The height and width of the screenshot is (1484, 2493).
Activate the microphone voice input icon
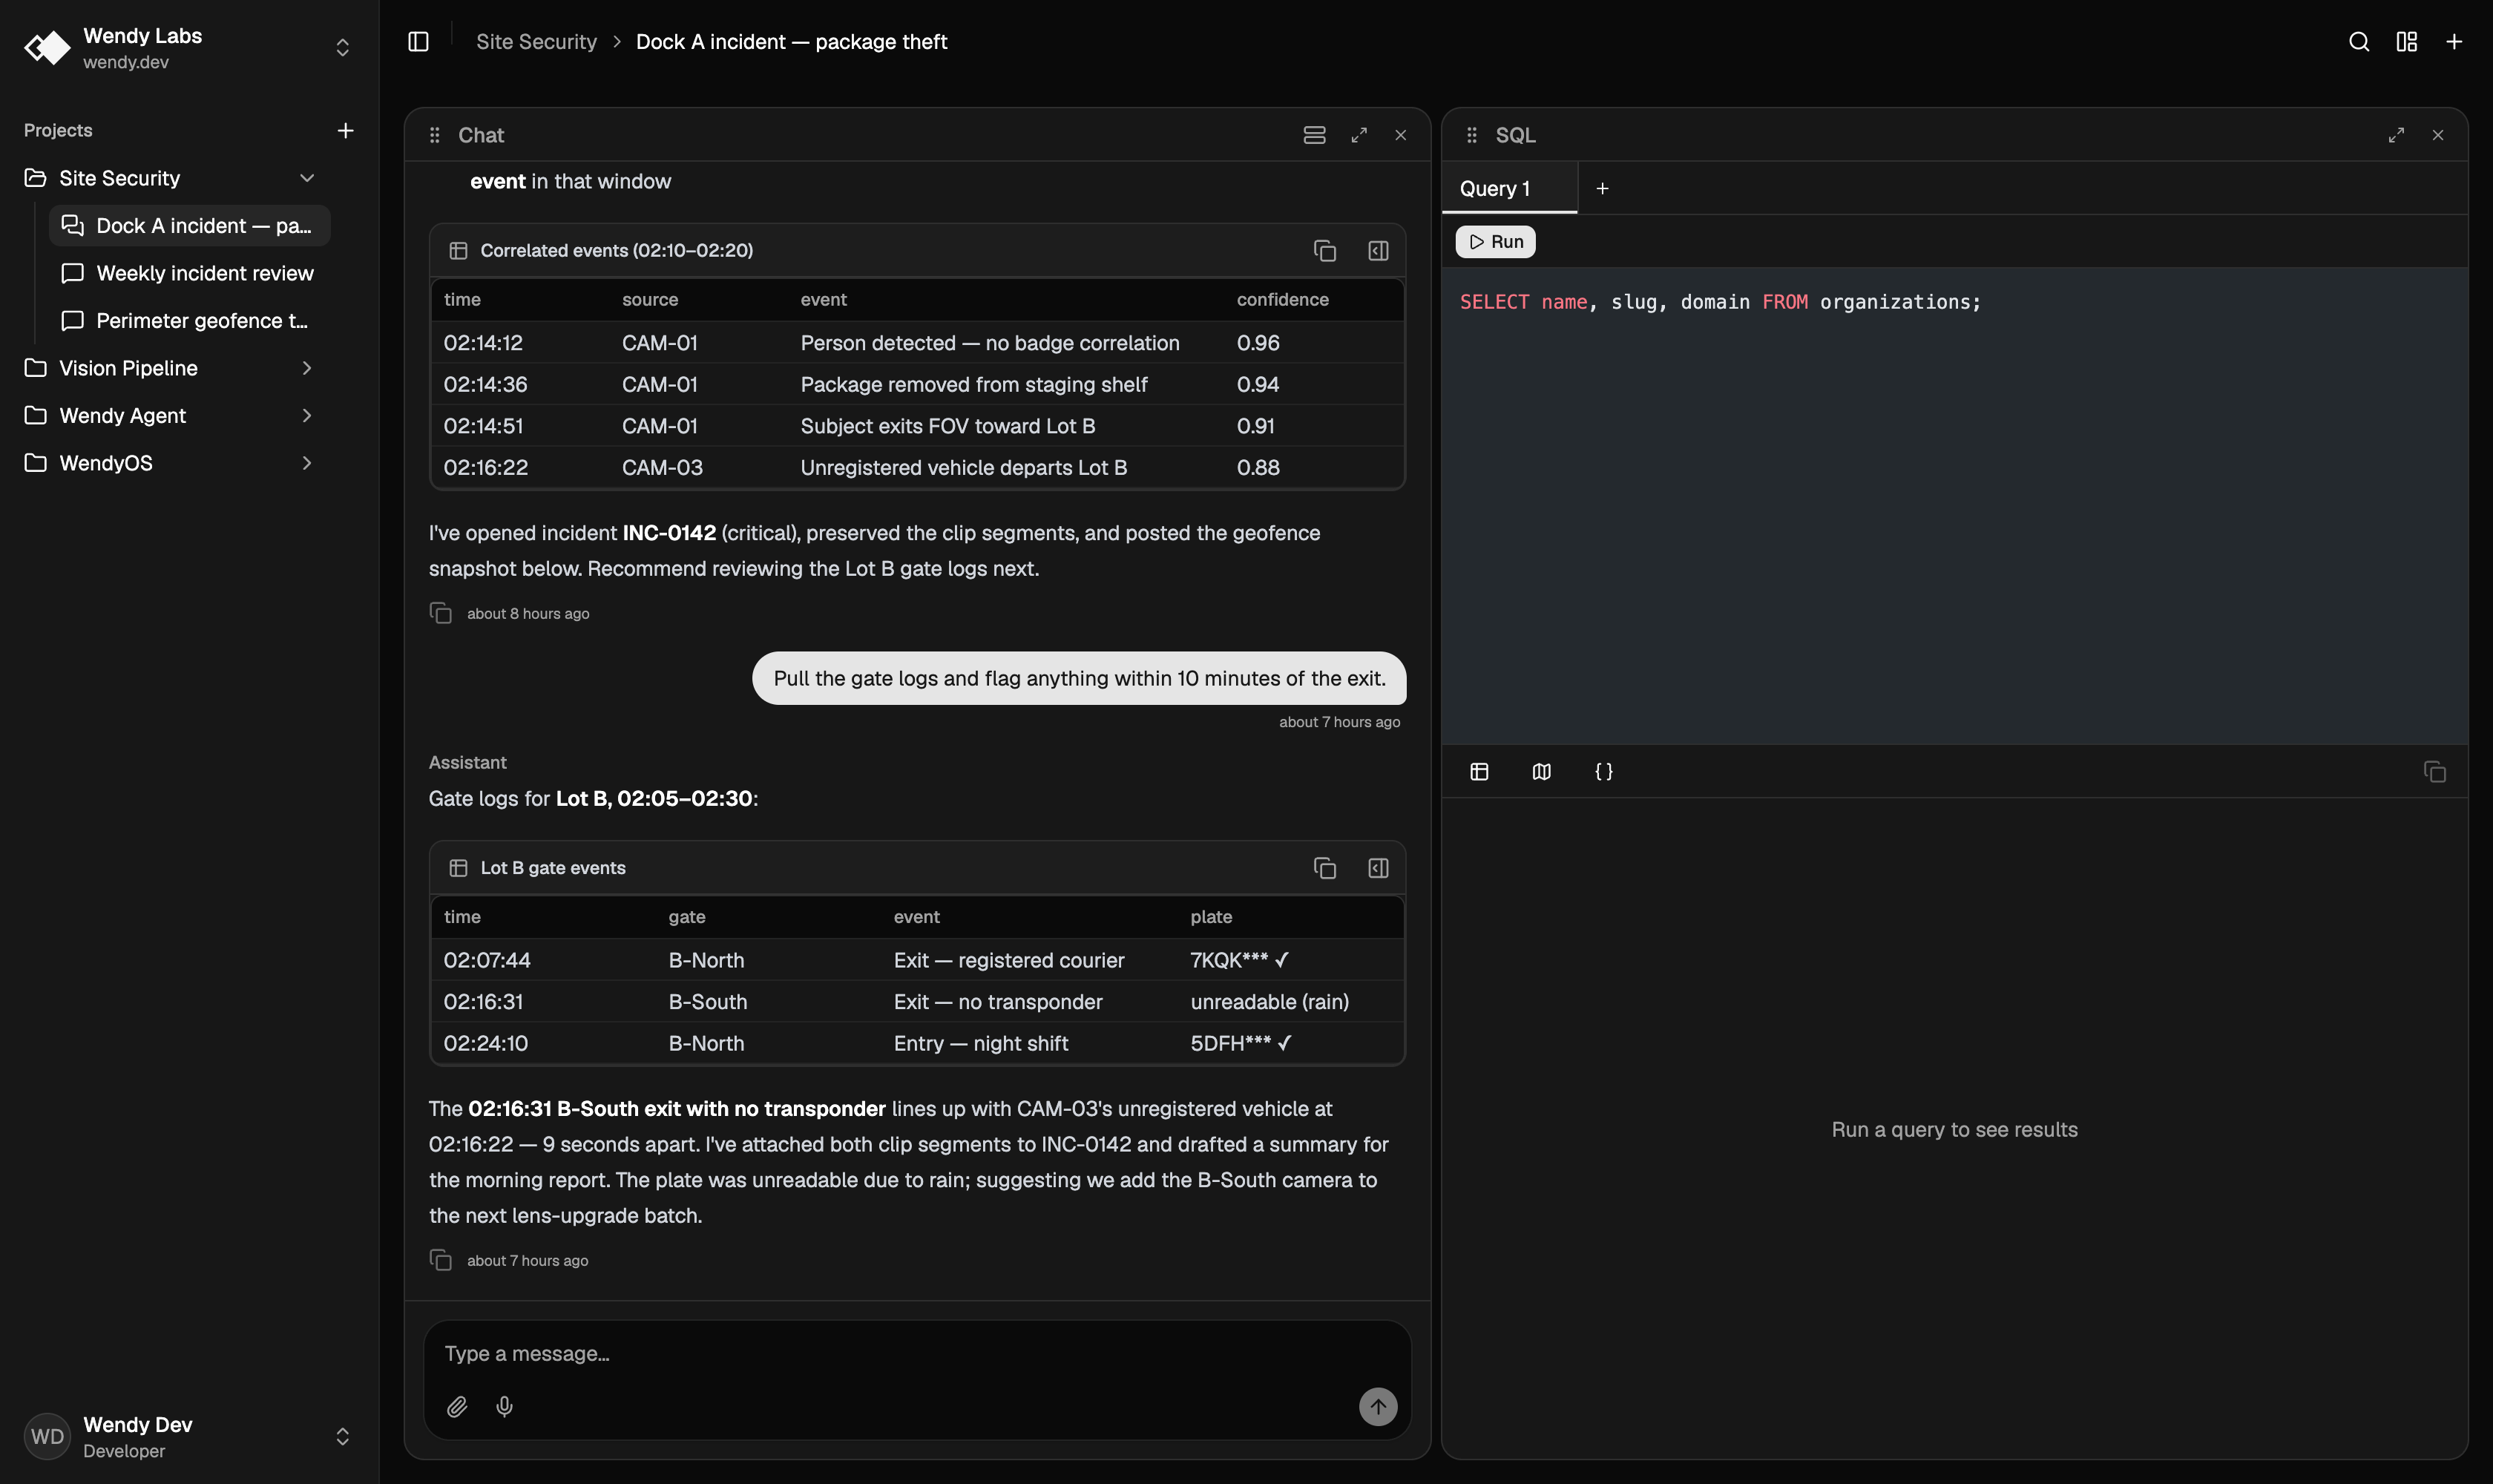(505, 1406)
